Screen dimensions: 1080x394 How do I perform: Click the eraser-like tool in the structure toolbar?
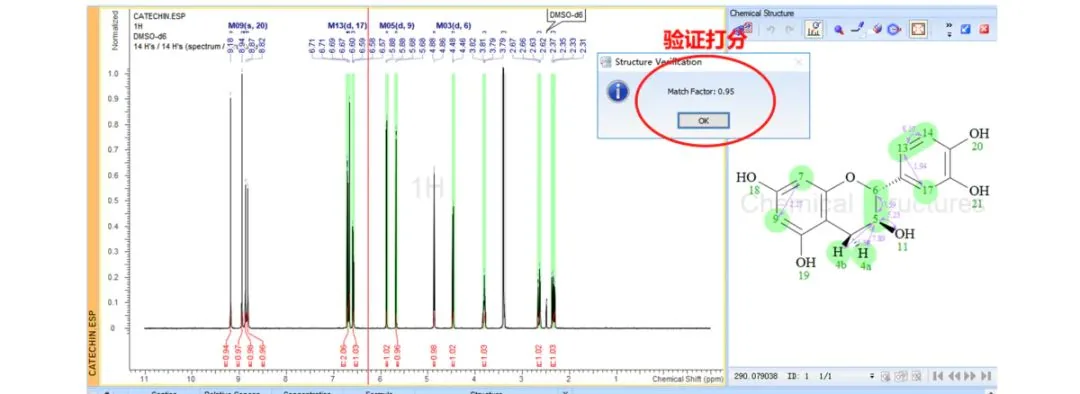(x=878, y=29)
